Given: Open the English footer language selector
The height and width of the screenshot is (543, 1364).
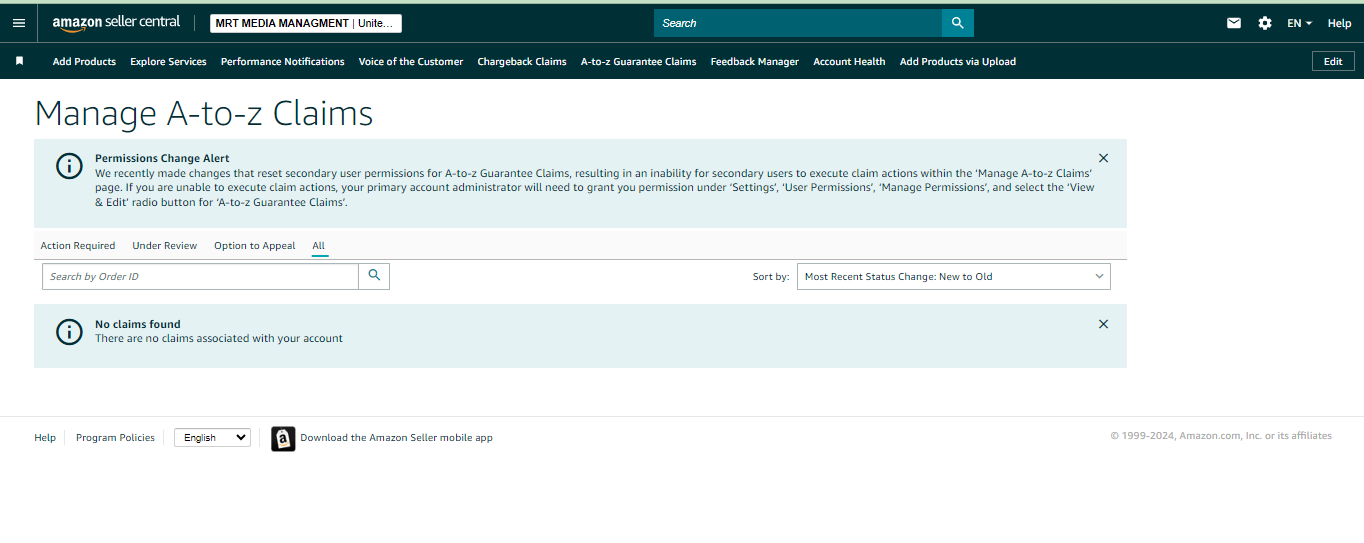Looking at the screenshot, I should click(x=212, y=437).
